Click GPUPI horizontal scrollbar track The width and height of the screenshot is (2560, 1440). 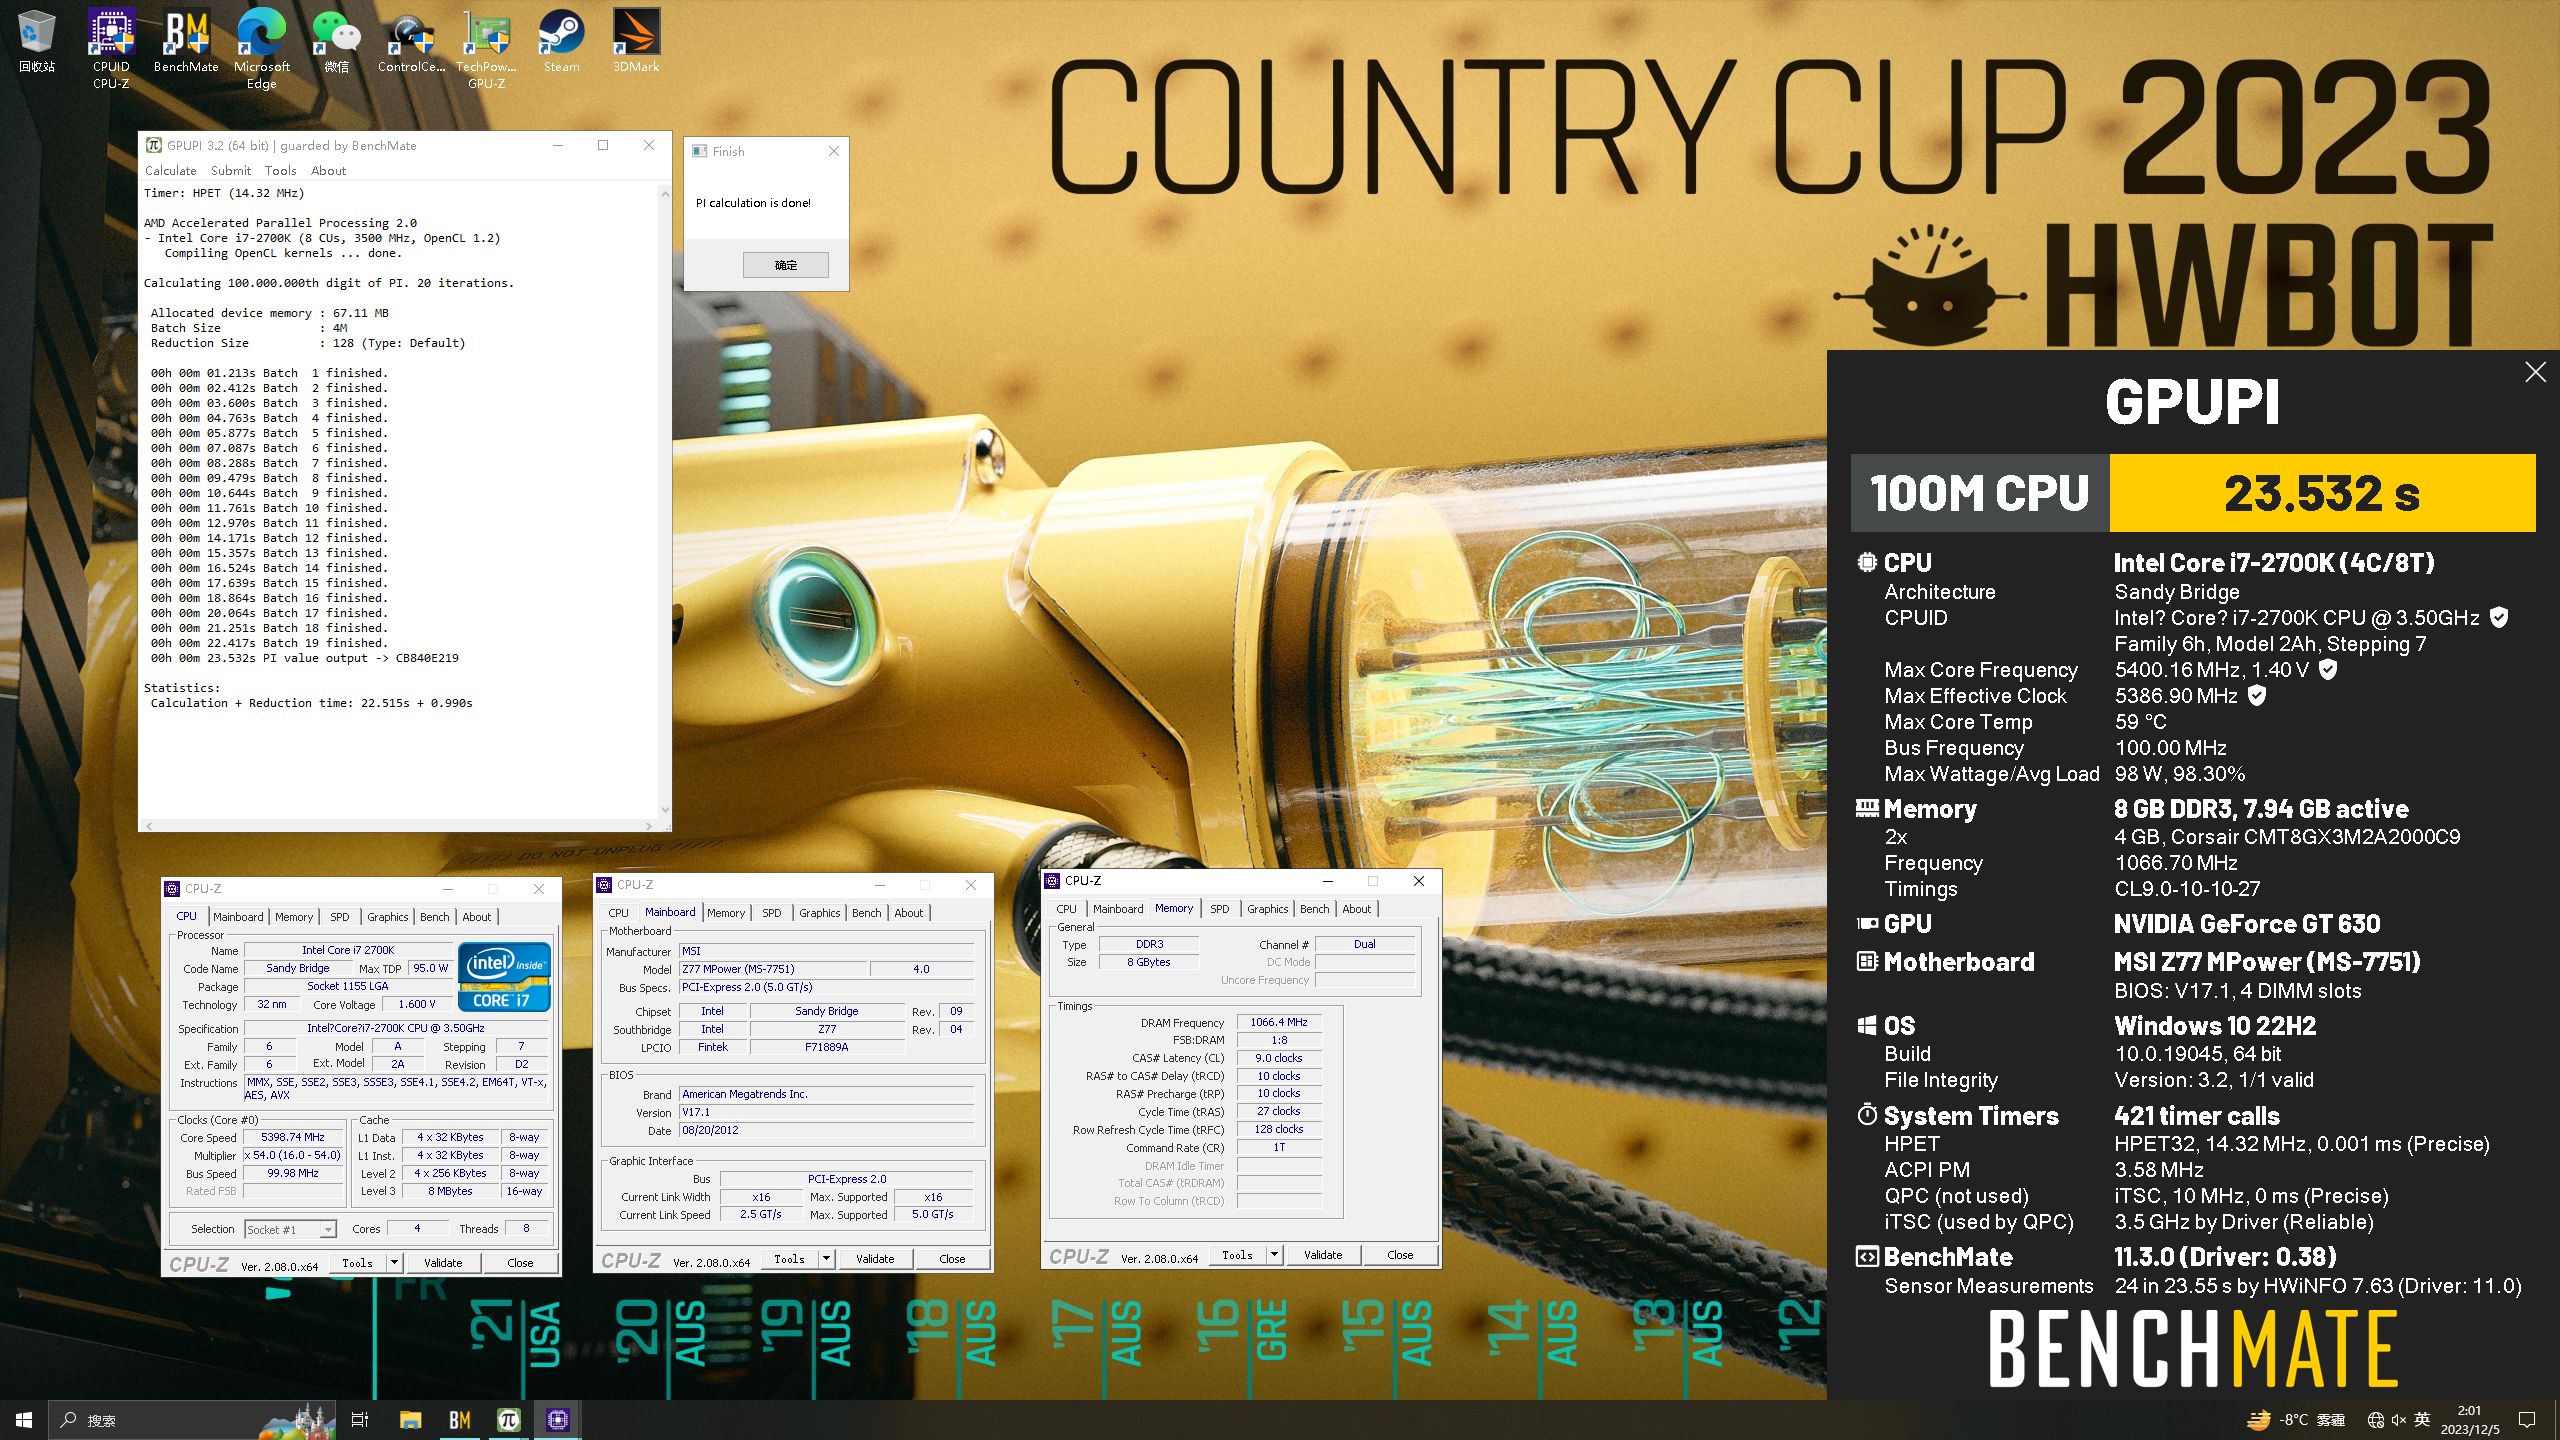tap(398, 826)
